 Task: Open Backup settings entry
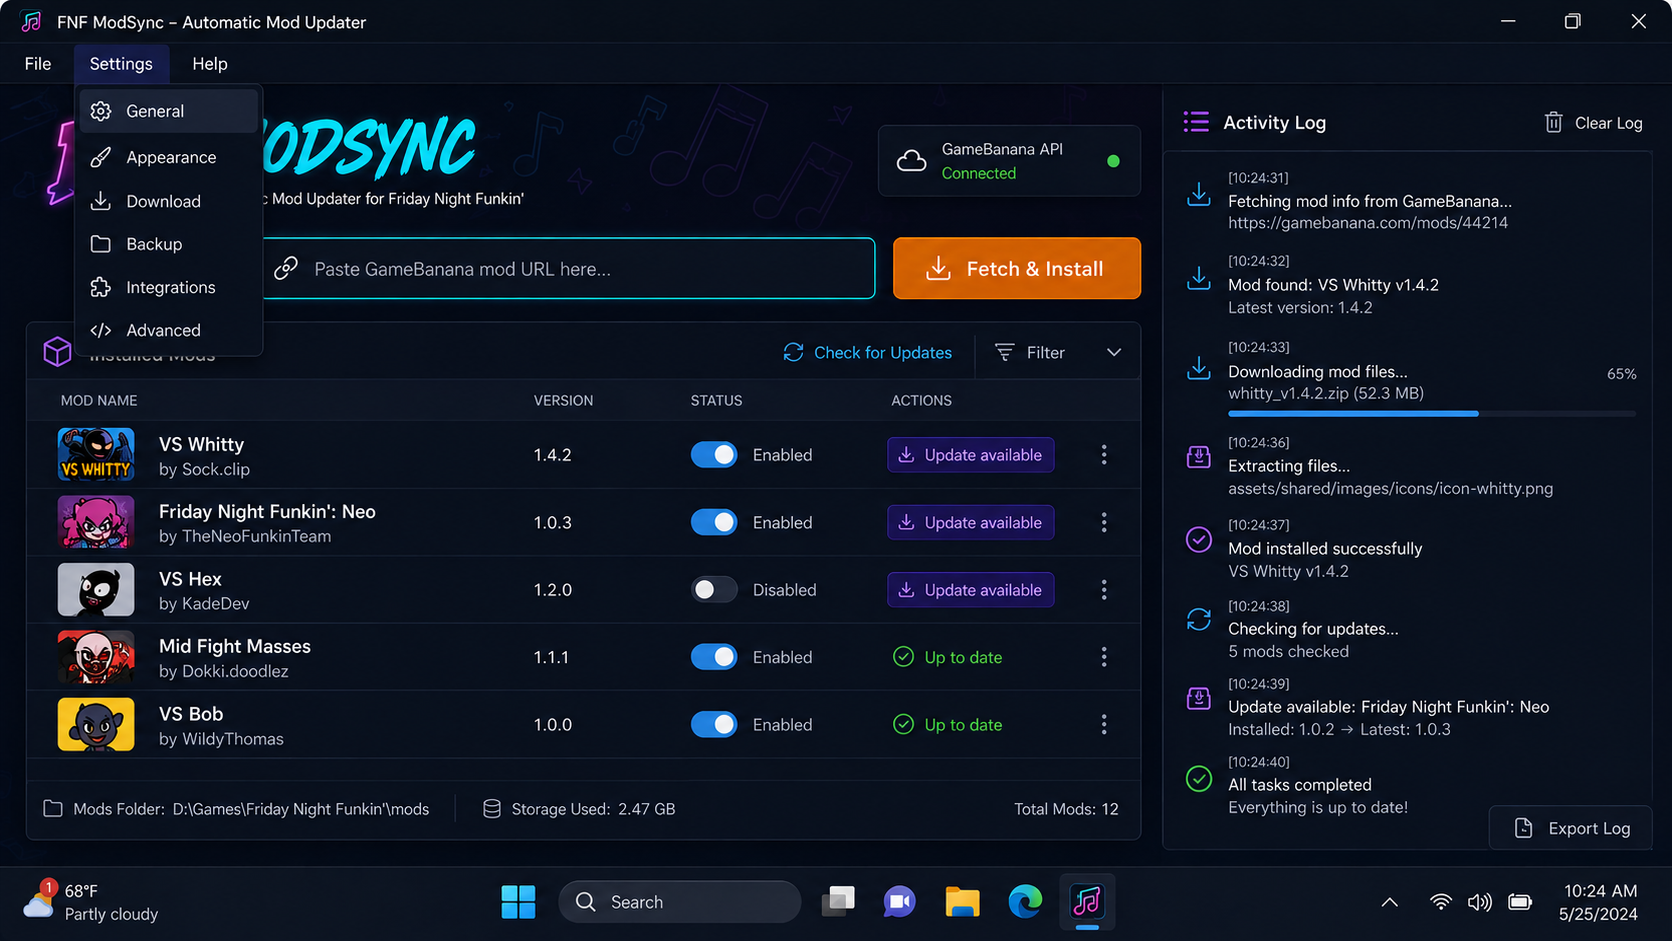(x=168, y=244)
